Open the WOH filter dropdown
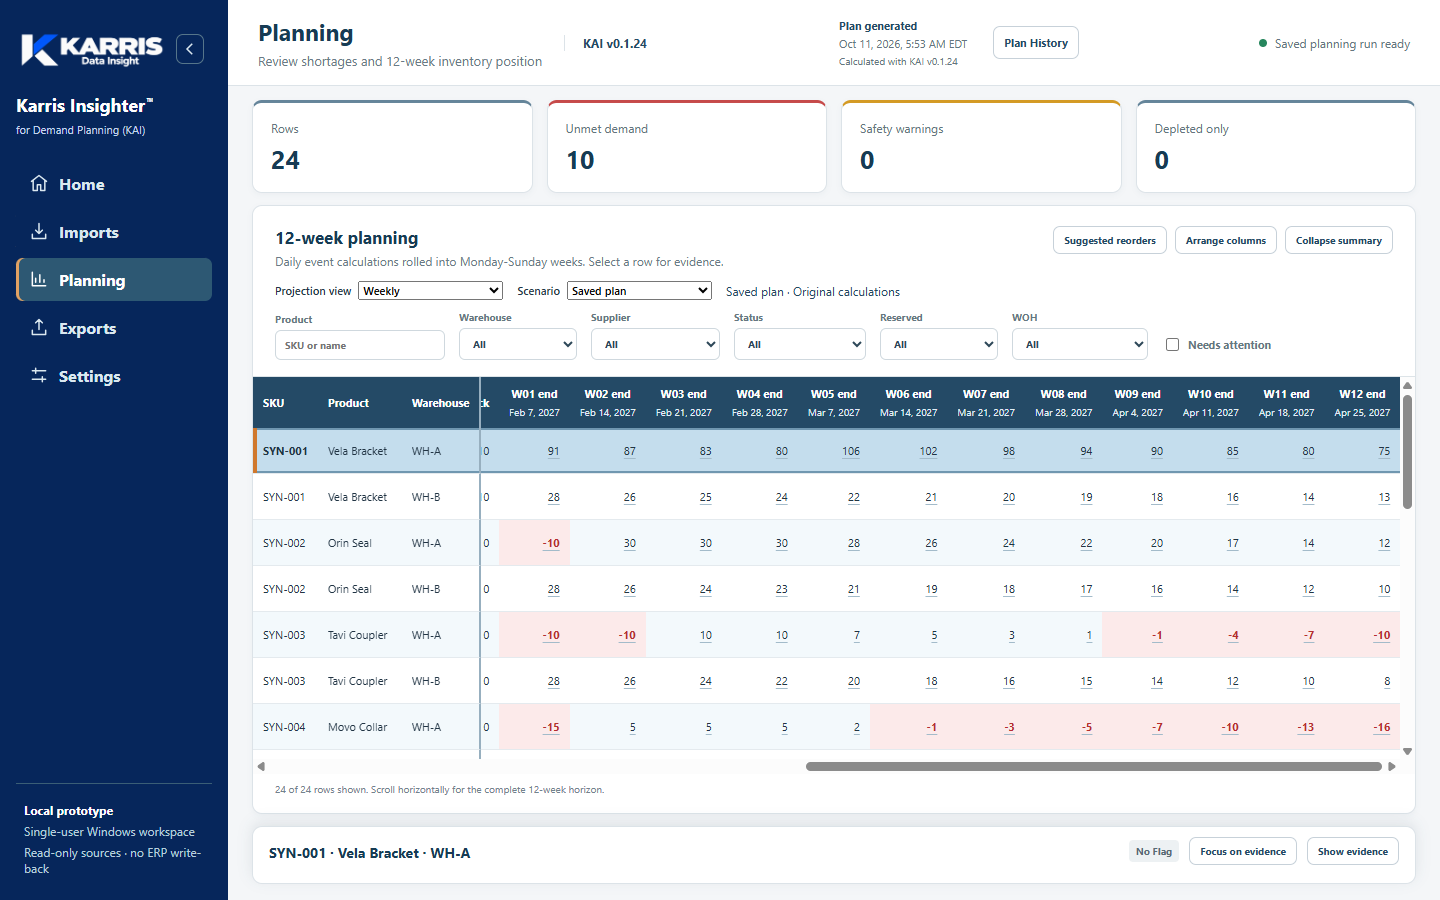The height and width of the screenshot is (900, 1440). [1079, 344]
